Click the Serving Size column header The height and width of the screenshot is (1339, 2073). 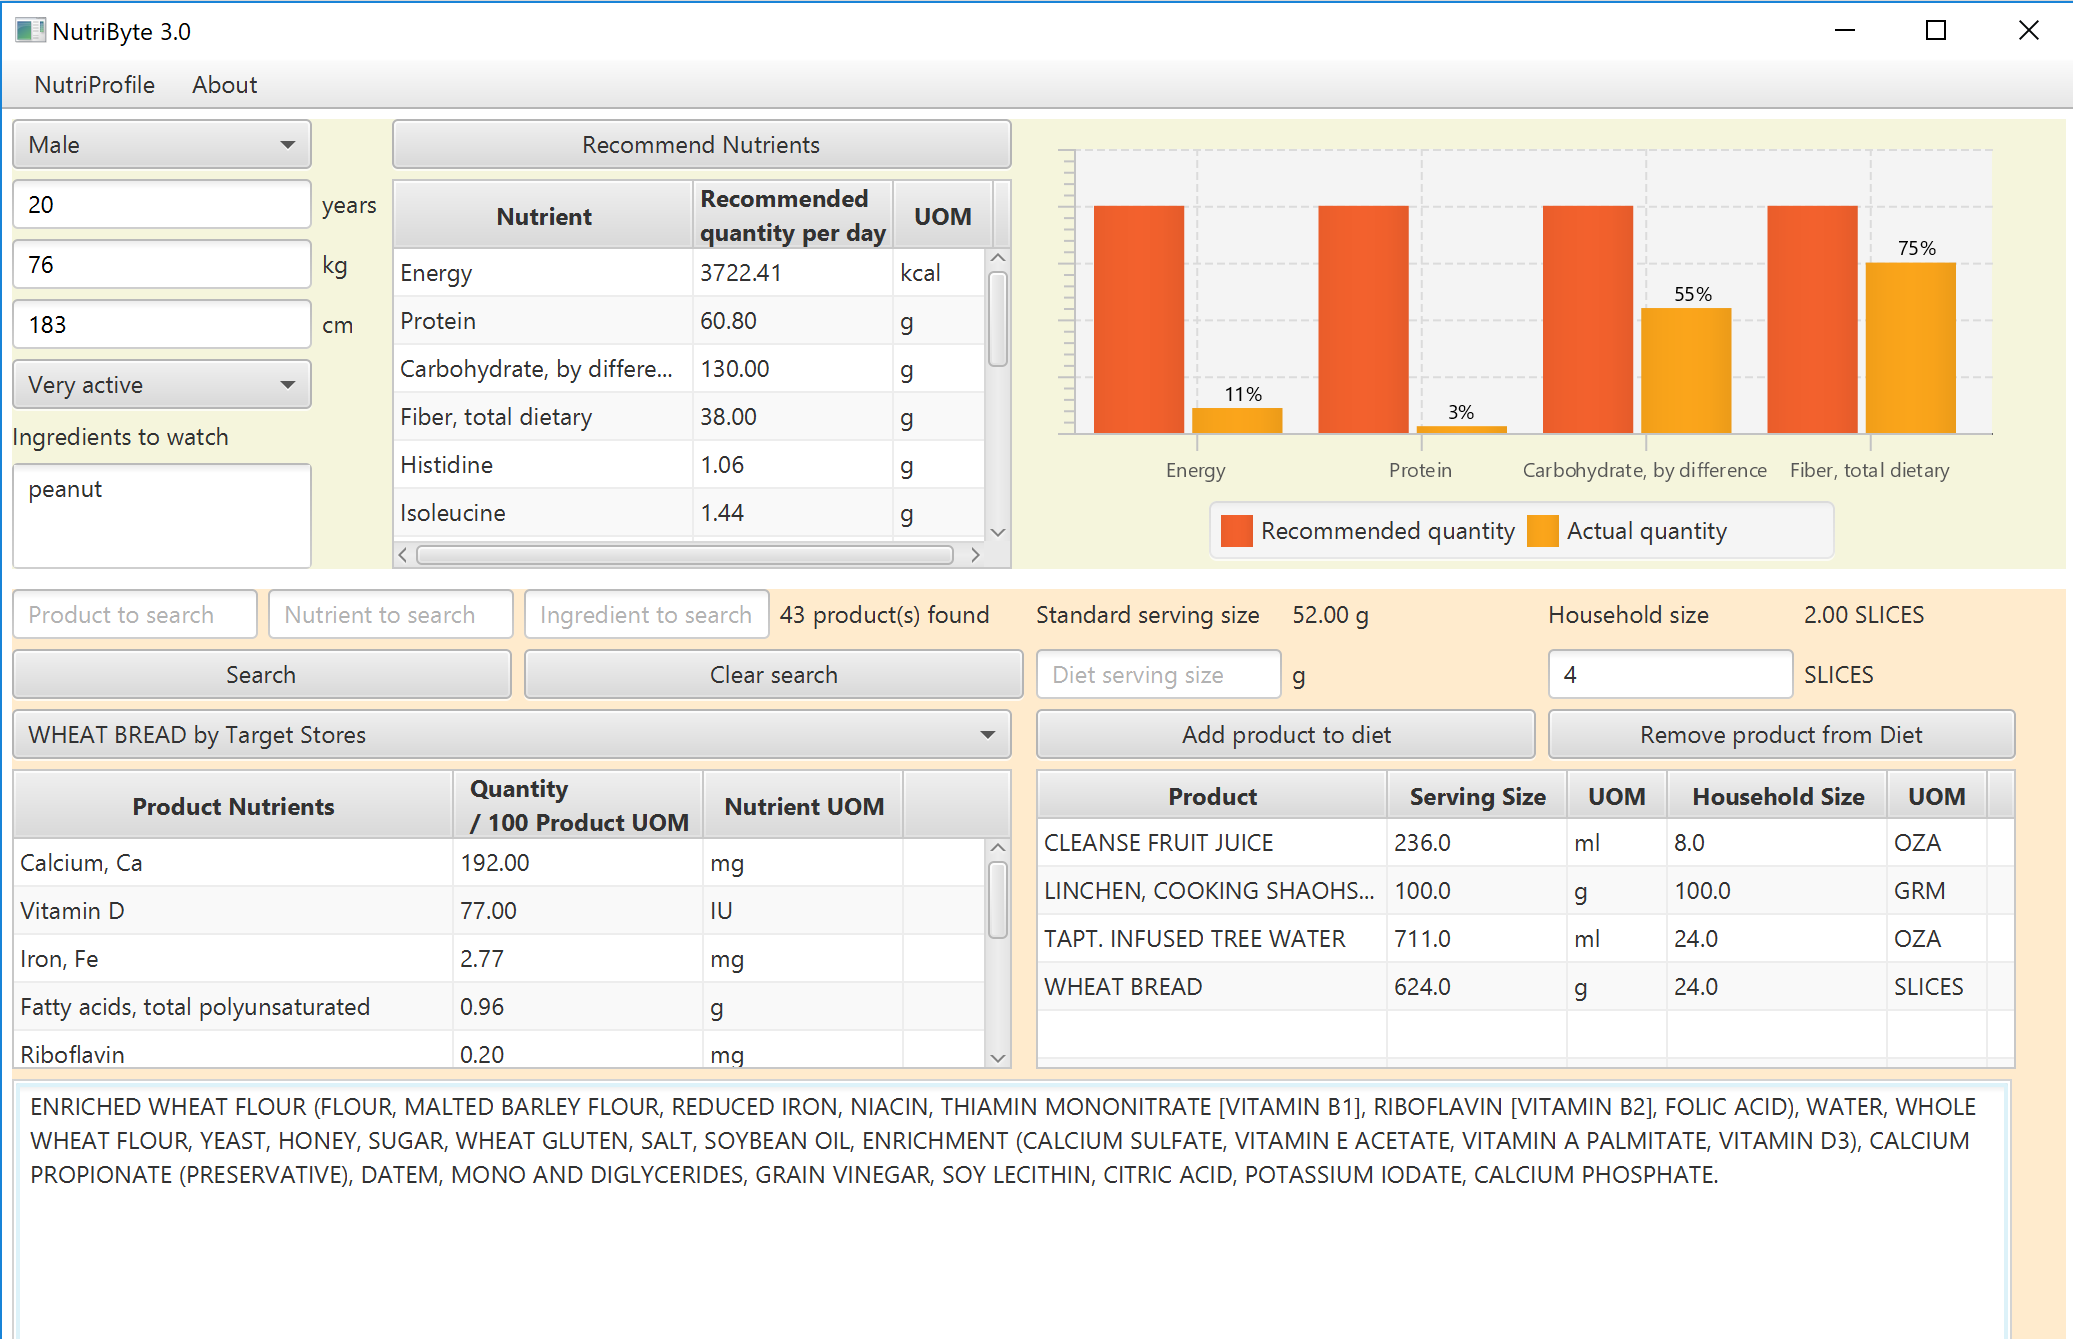[1477, 797]
